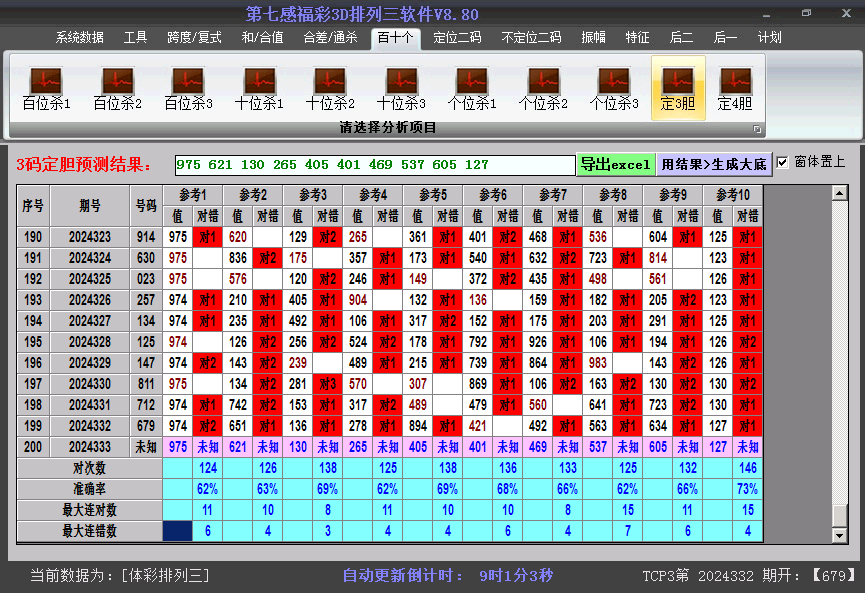Minimize the application window
Image resolution: width=865 pixels, height=593 pixels.
(766, 14)
